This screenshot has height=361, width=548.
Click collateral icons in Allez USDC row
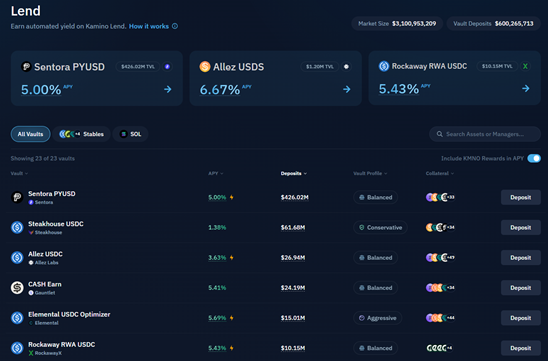point(440,258)
